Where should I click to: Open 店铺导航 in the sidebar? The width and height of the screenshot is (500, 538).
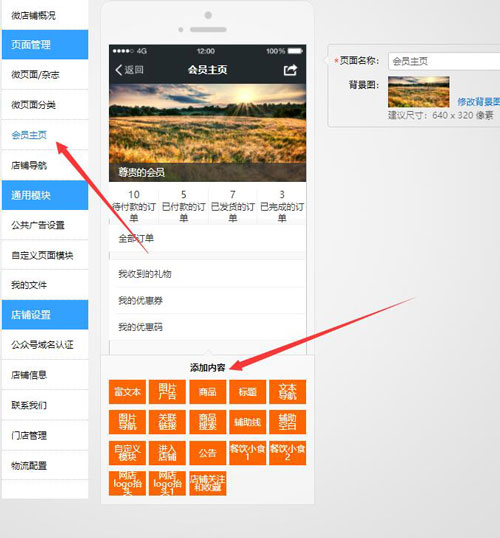45,165
